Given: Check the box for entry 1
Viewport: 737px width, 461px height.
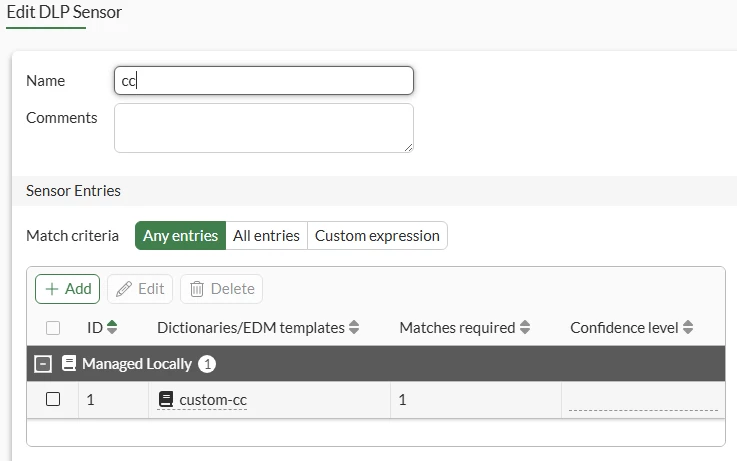Looking at the screenshot, I should pyautogui.click(x=53, y=399).
